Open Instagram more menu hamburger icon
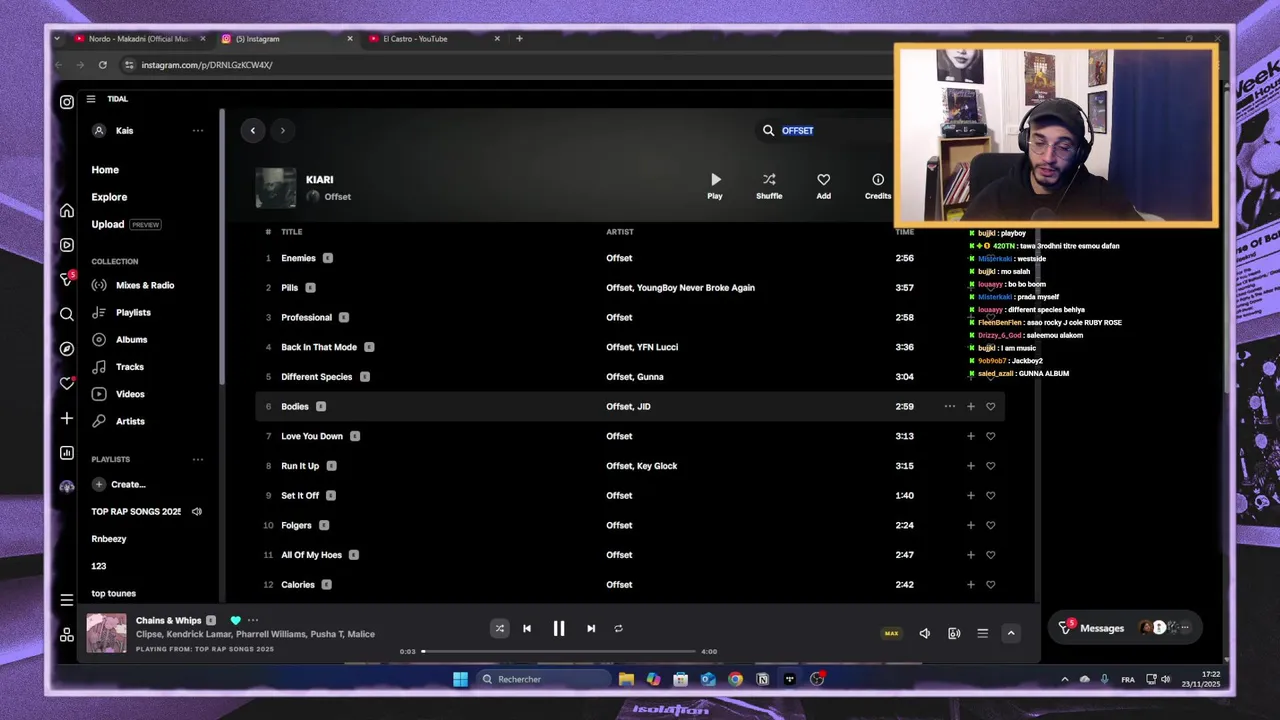The width and height of the screenshot is (1280, 720). click(x=67, y=600)
